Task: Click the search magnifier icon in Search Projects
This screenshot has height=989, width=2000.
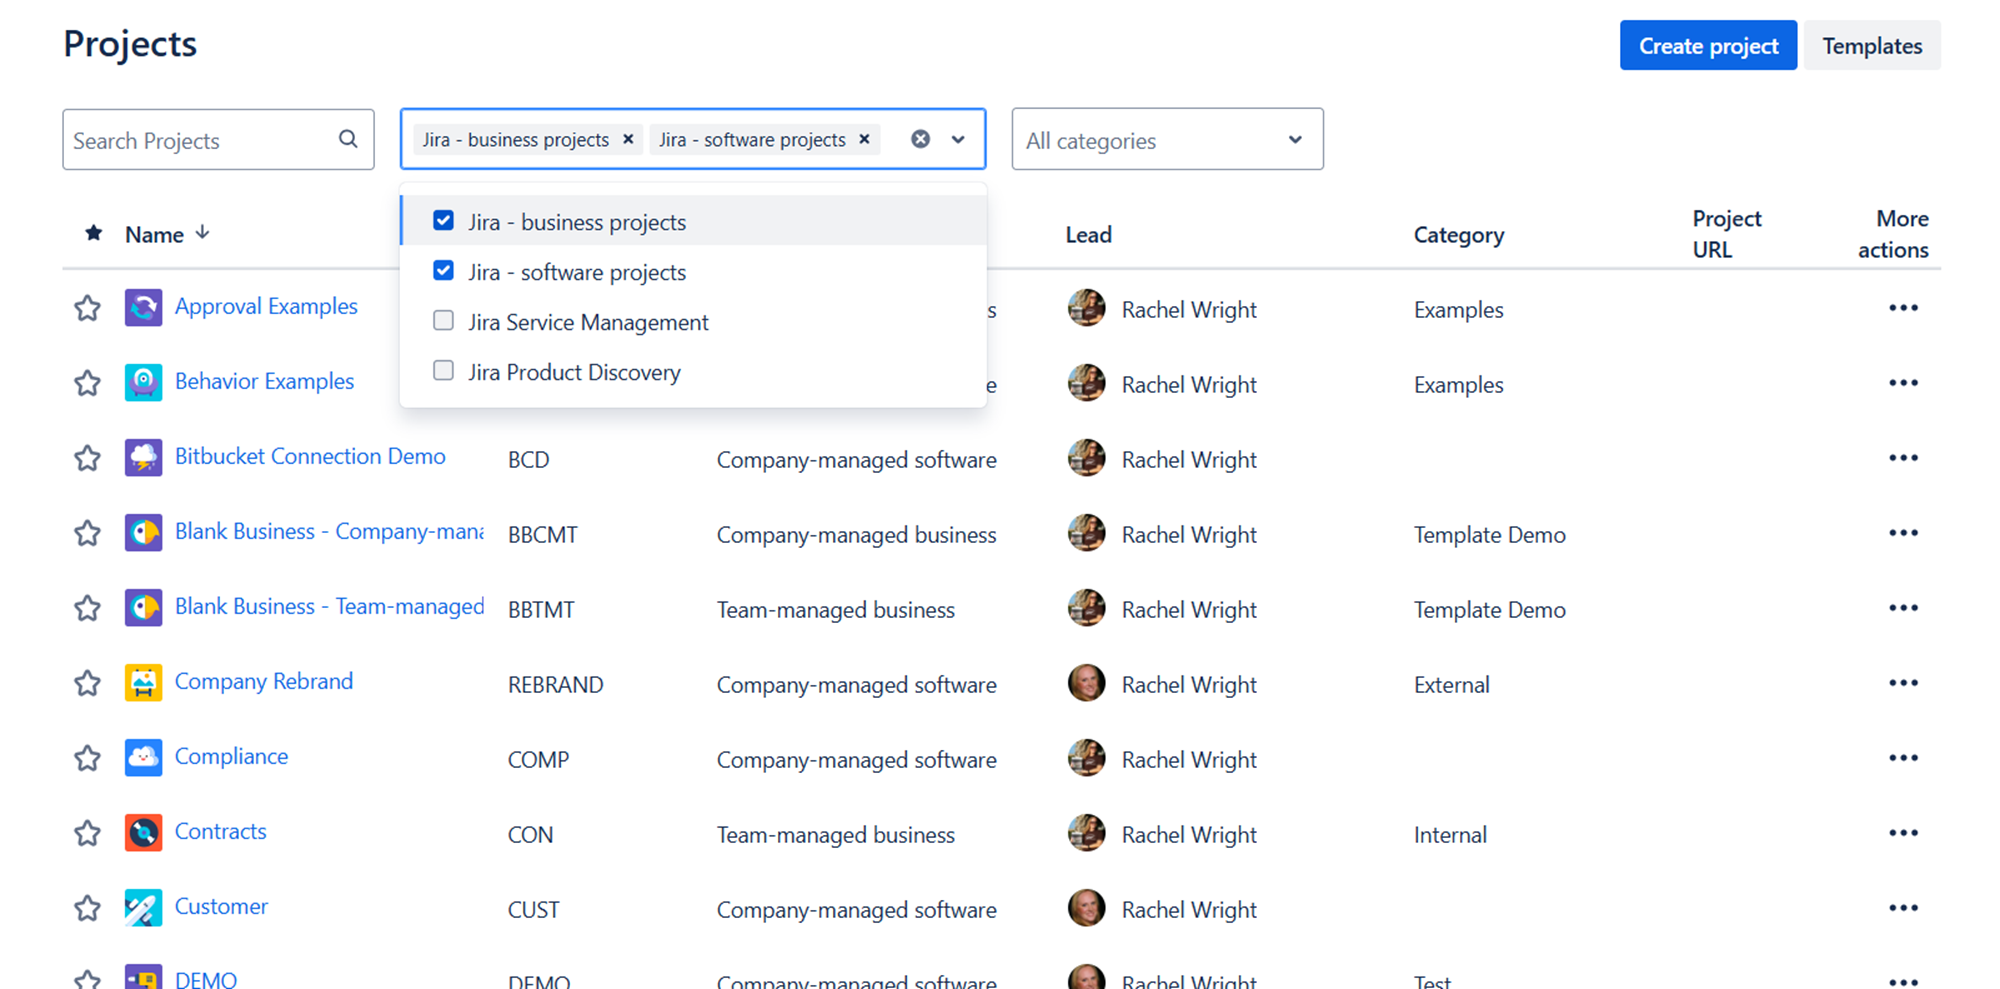Action: 347,139
